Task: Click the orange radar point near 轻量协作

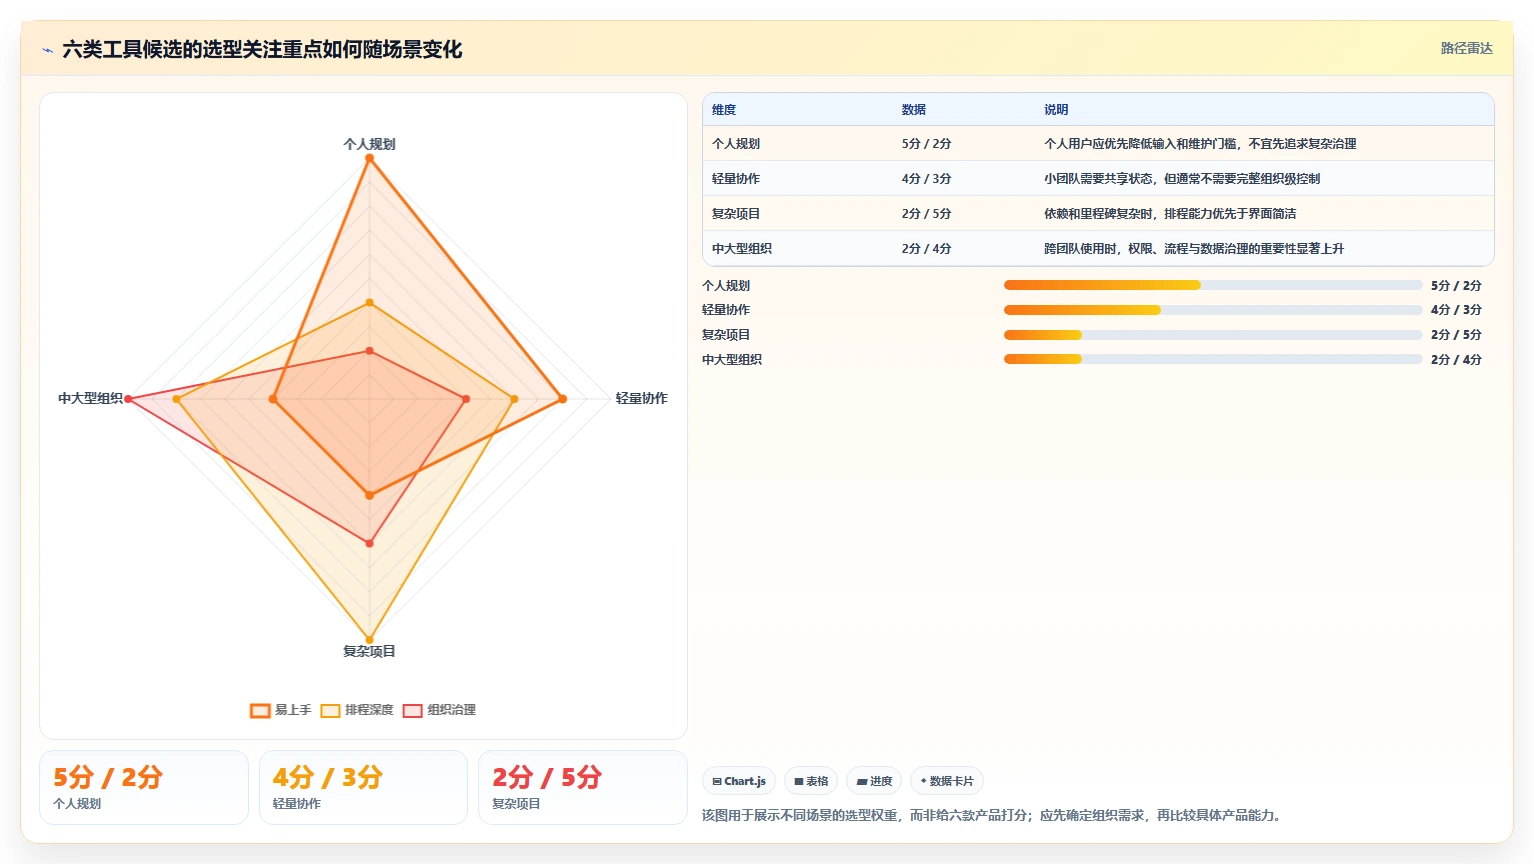Action: [562, 399]
